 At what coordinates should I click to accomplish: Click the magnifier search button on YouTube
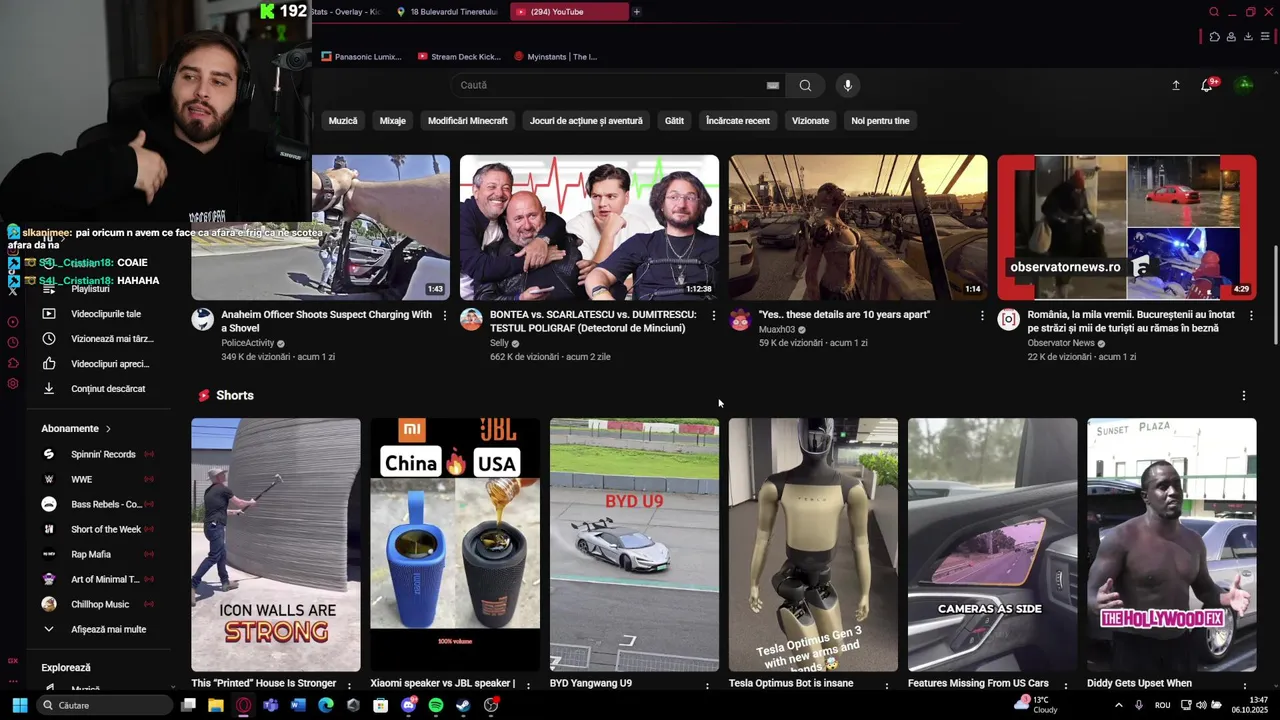pos(805,85)
